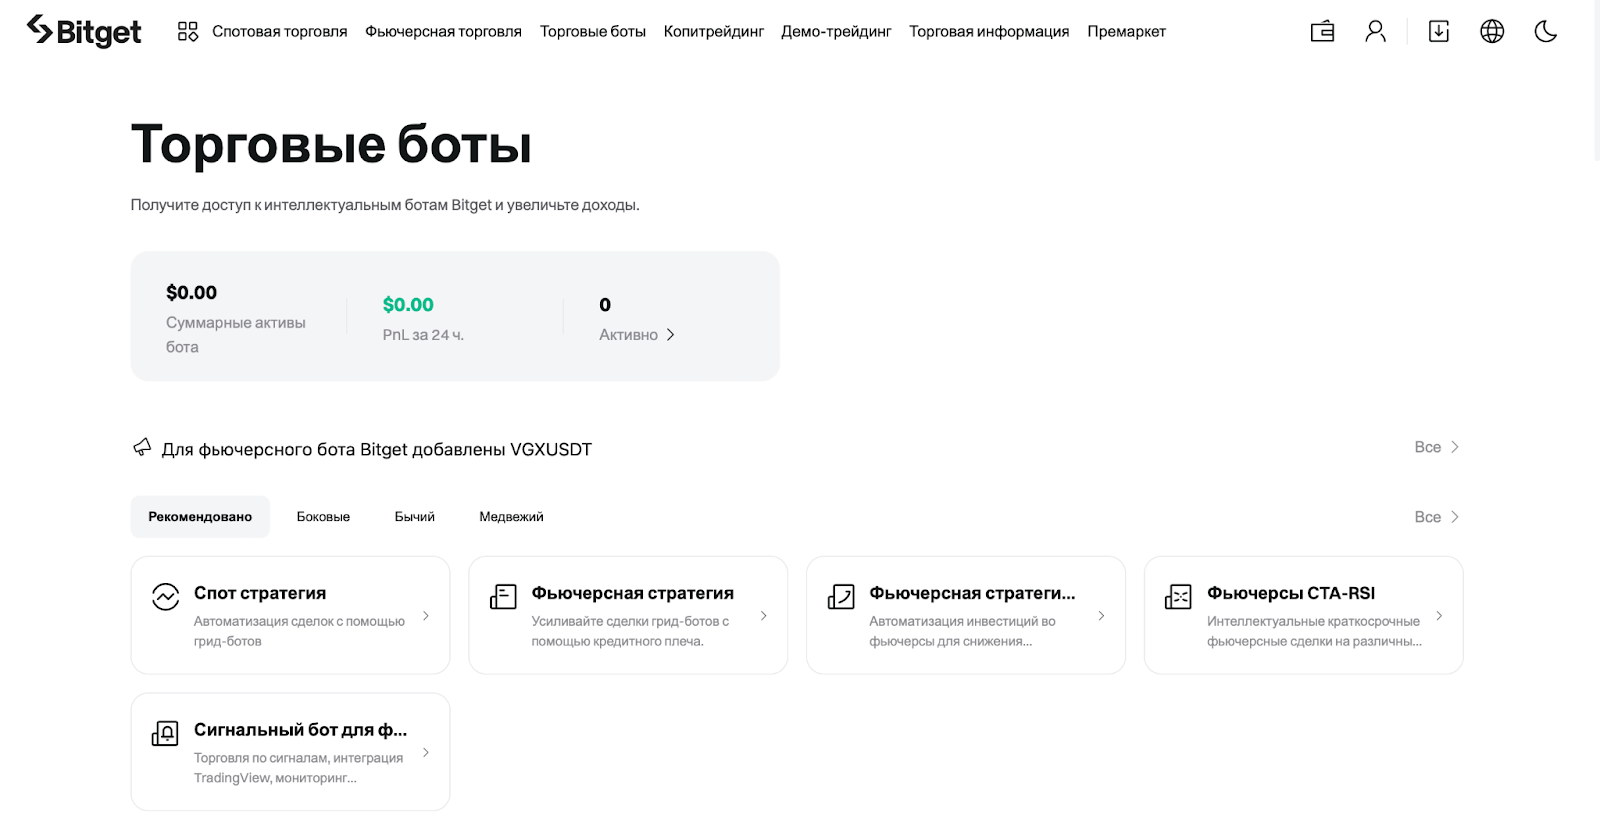Open the language globe icon
1600x826 pixels.
pos(1492,31)
